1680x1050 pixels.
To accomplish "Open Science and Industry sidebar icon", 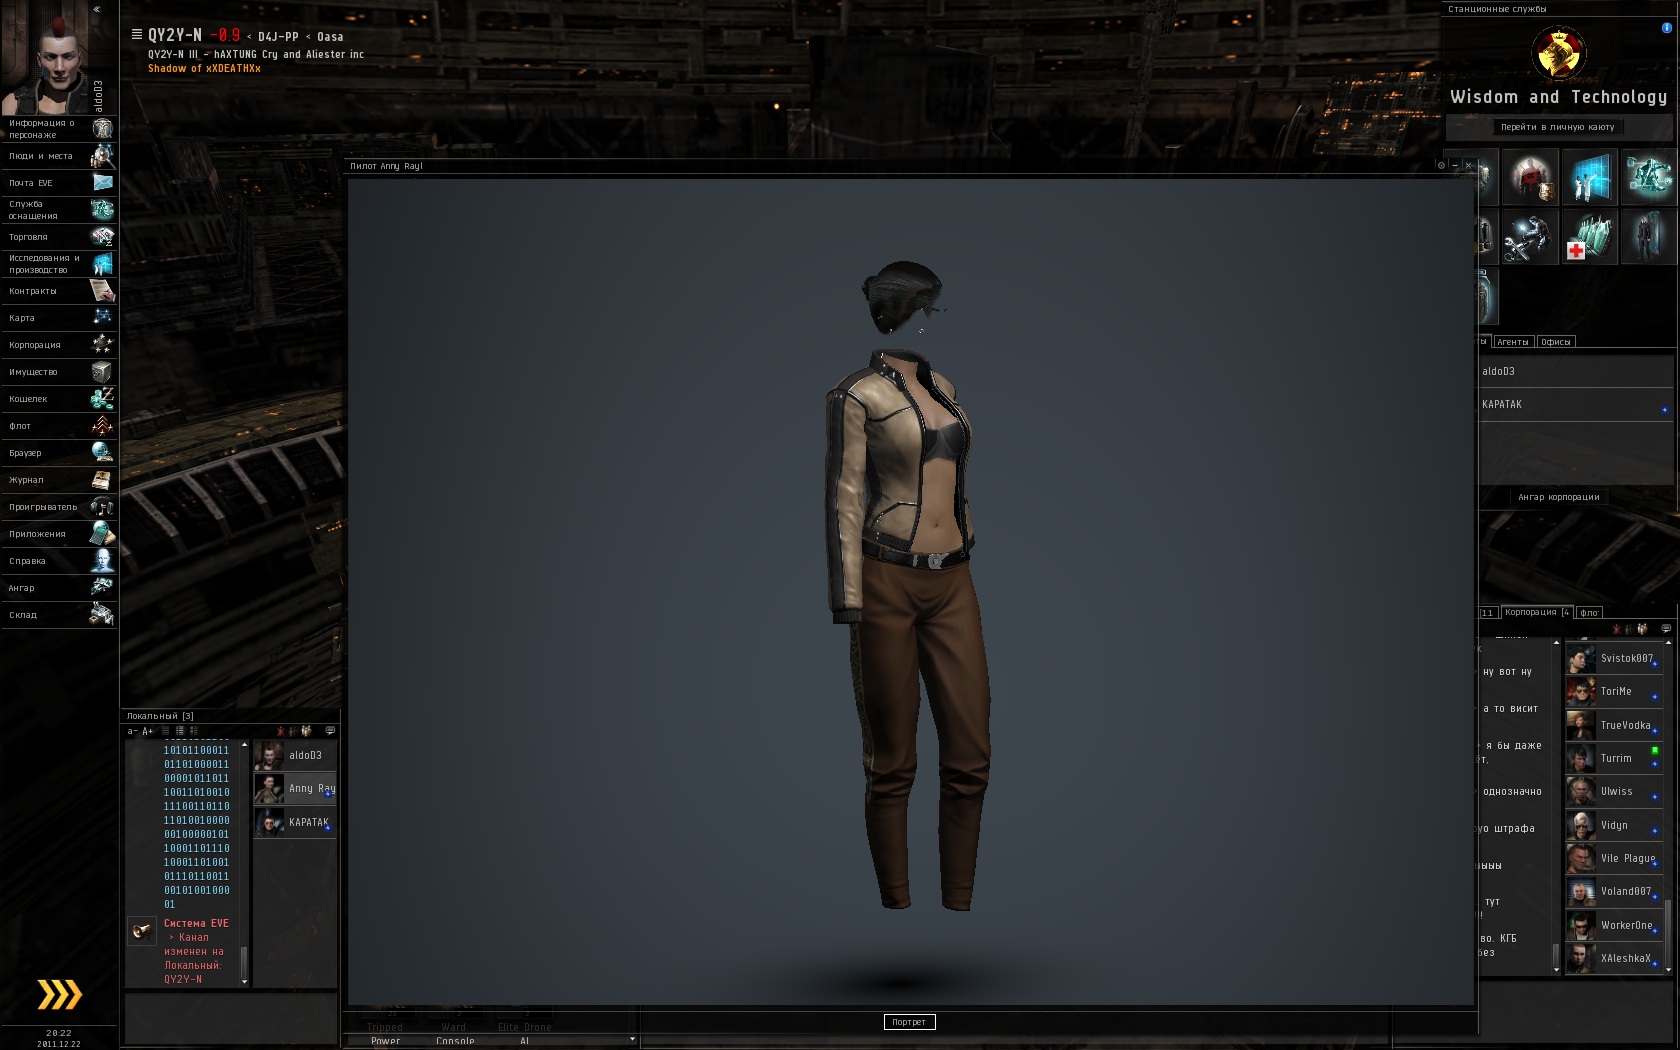I will 102,263.
